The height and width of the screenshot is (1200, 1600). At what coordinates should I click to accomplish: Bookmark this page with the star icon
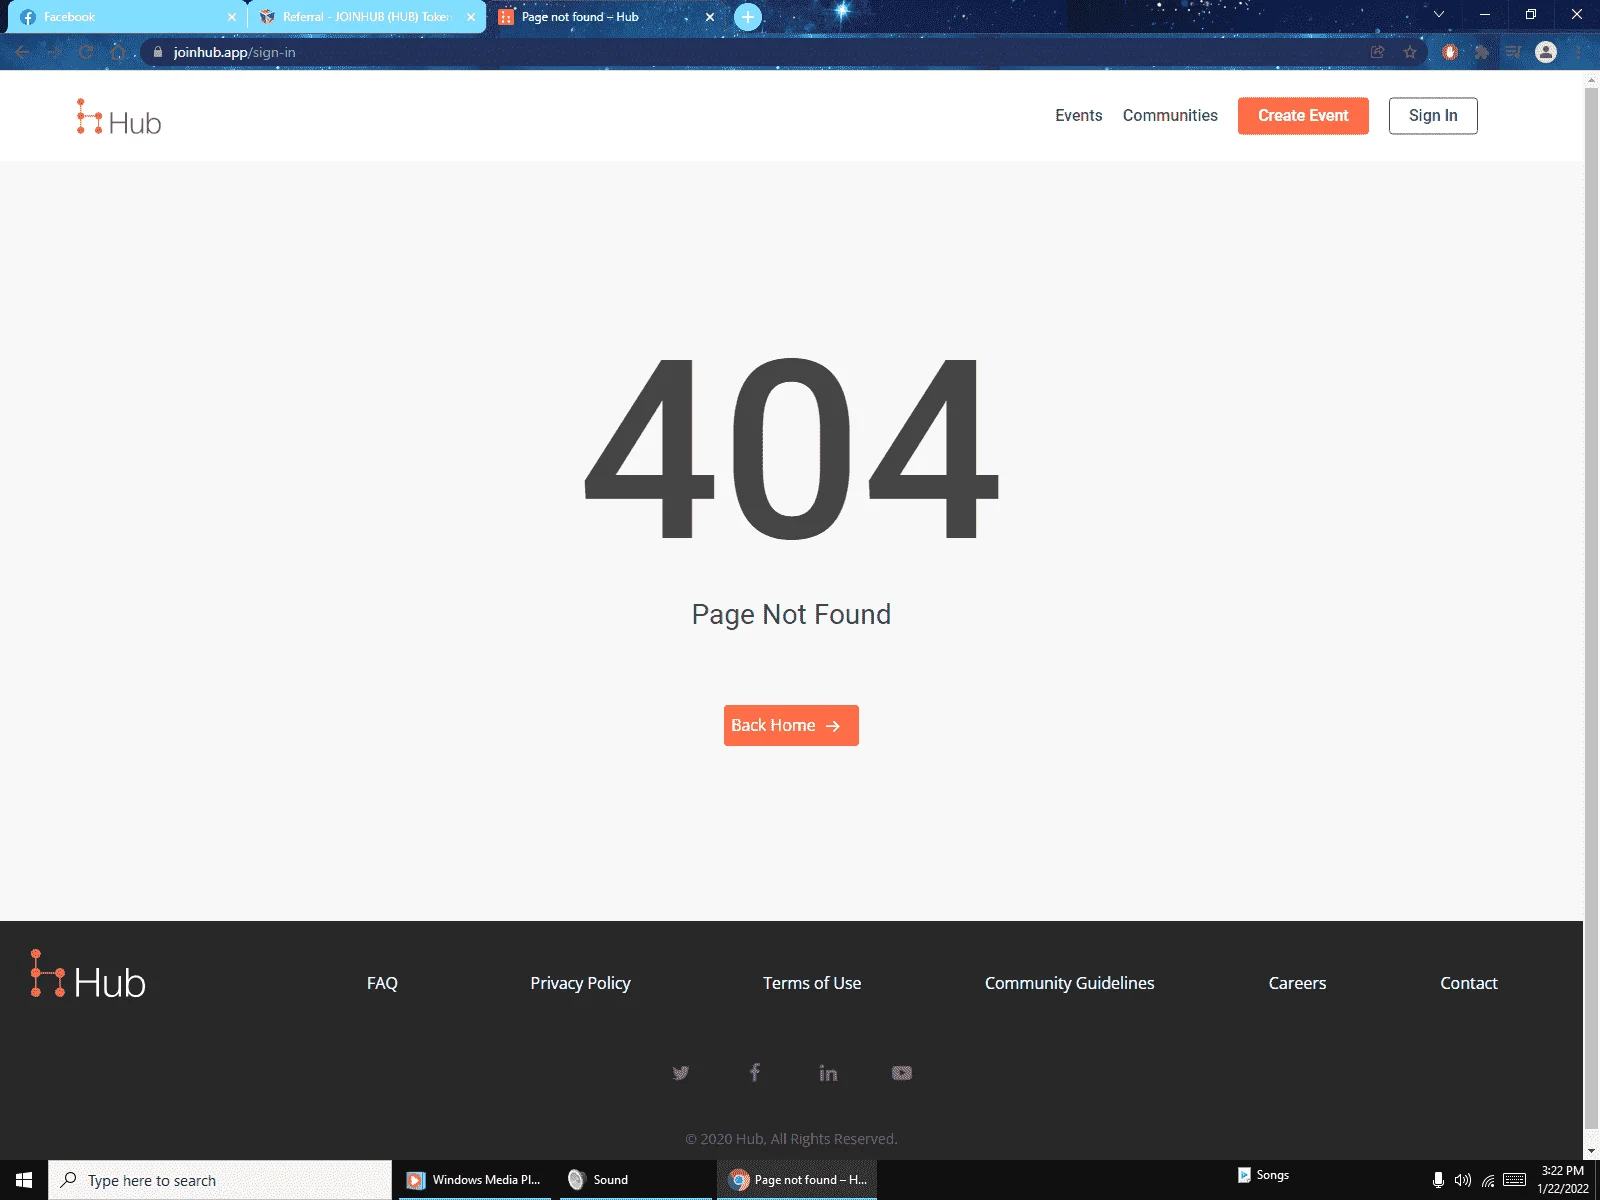tap(1410, 52)
